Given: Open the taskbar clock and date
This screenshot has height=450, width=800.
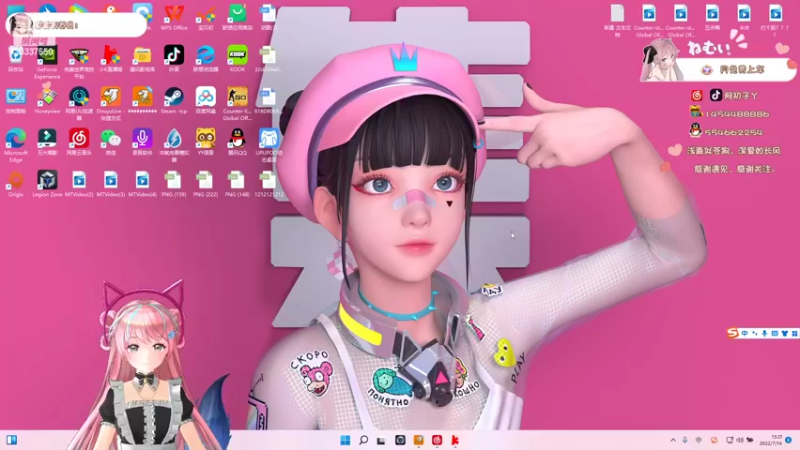Looking at the screenshot, I should [x=770, y=440].
